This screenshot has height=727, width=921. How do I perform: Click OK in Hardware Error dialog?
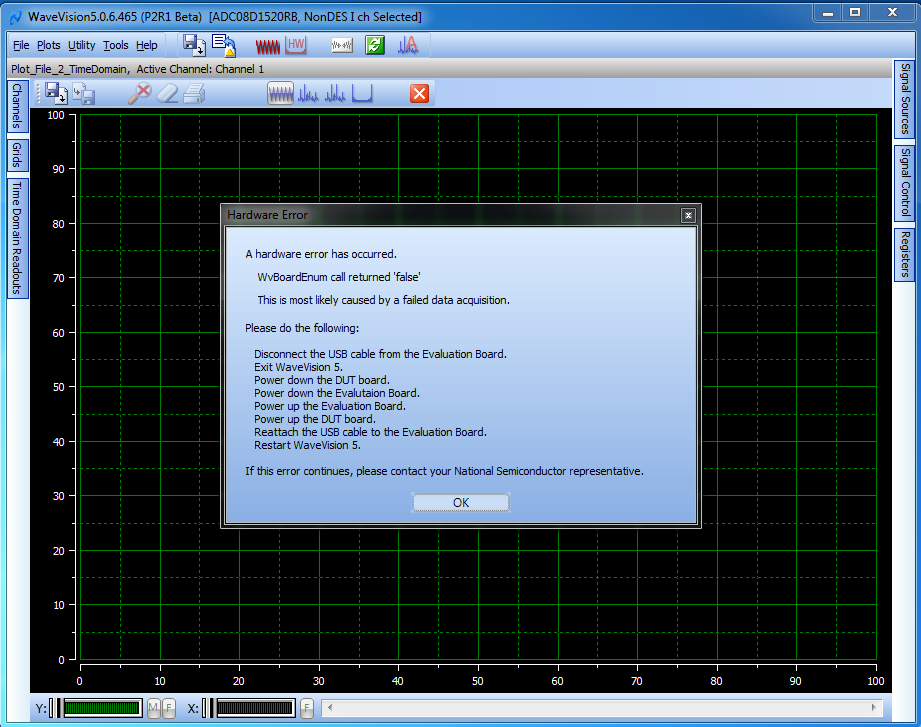461,503
